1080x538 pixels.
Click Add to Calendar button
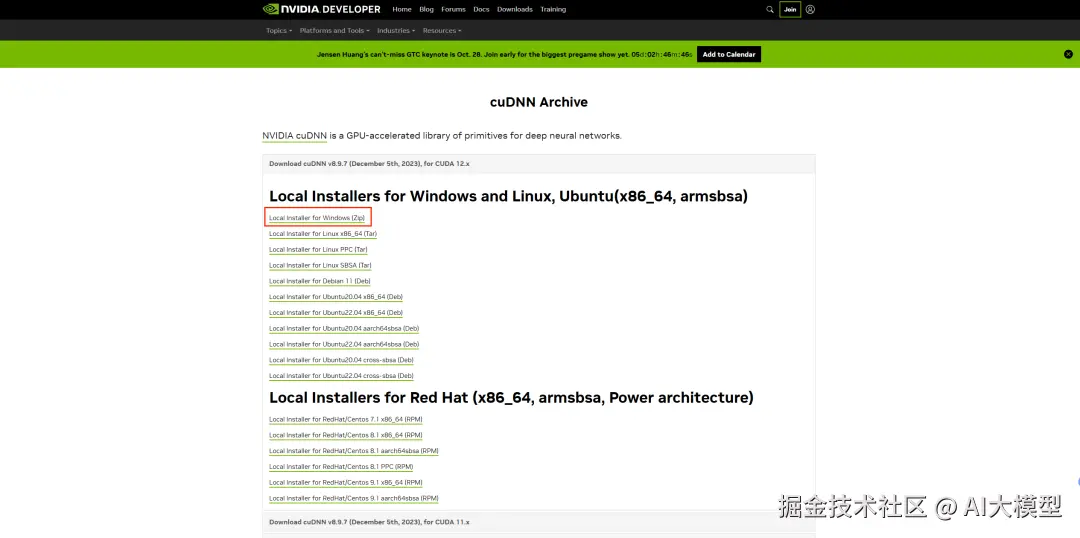point(729,54)
